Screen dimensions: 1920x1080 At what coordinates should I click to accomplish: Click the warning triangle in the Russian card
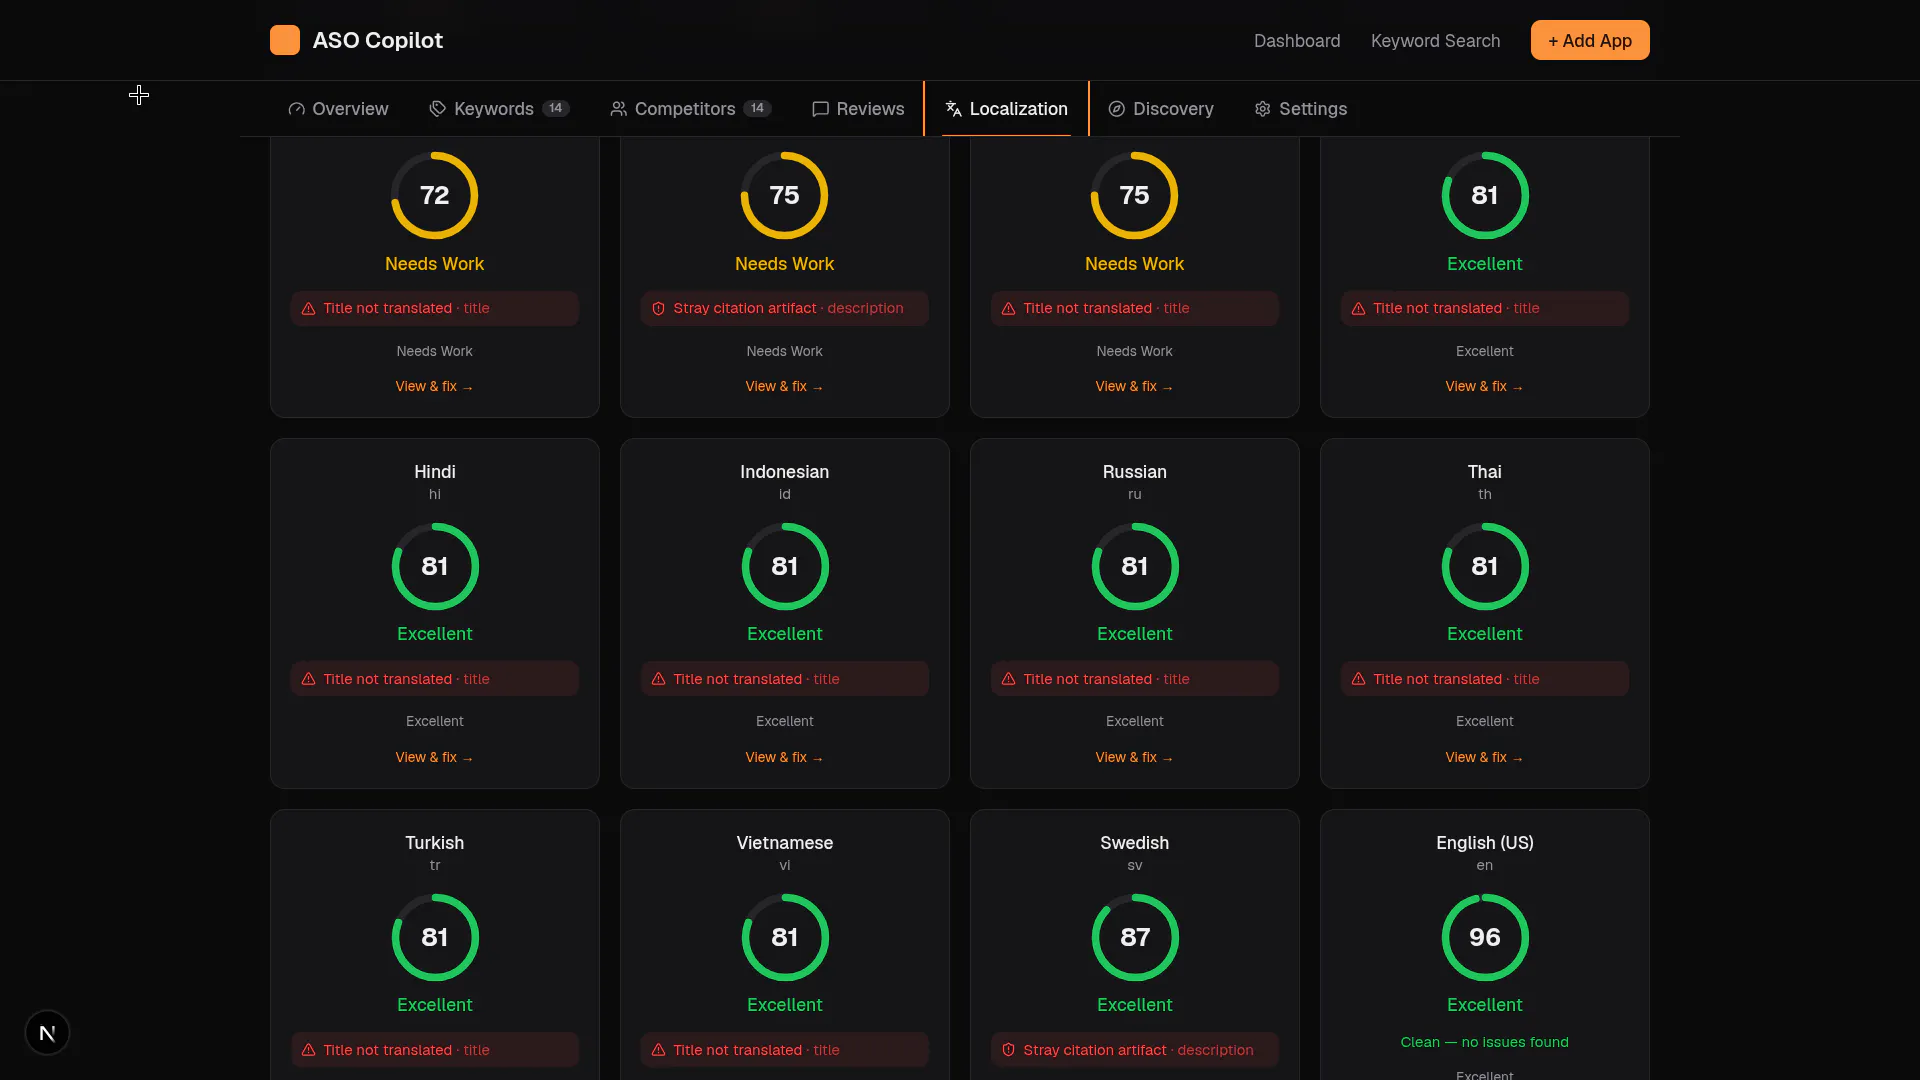point(1009,679)
